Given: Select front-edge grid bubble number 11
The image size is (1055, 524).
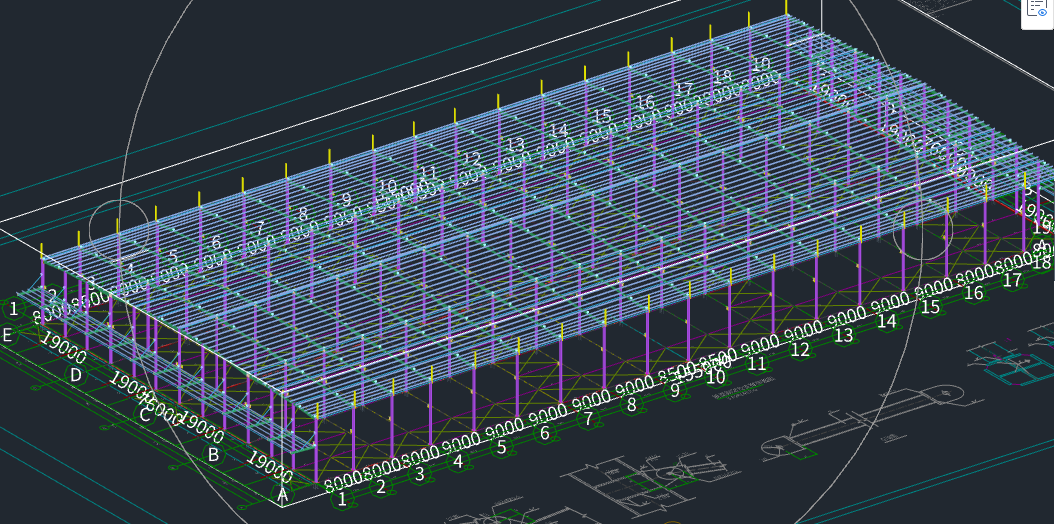Looking at the screenshot, I should [757, 363].
